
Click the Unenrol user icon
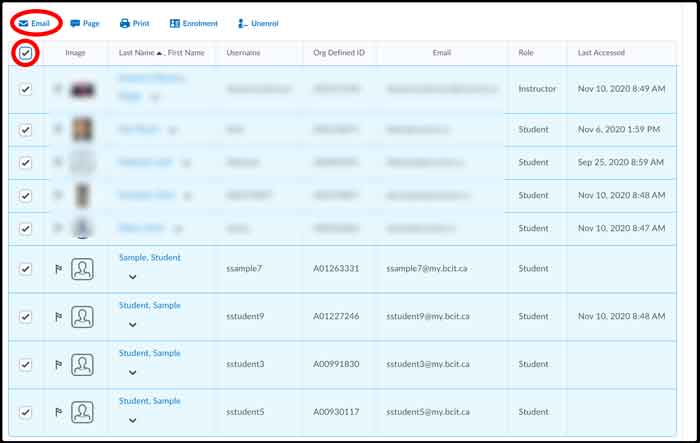[x=243, y=22]
